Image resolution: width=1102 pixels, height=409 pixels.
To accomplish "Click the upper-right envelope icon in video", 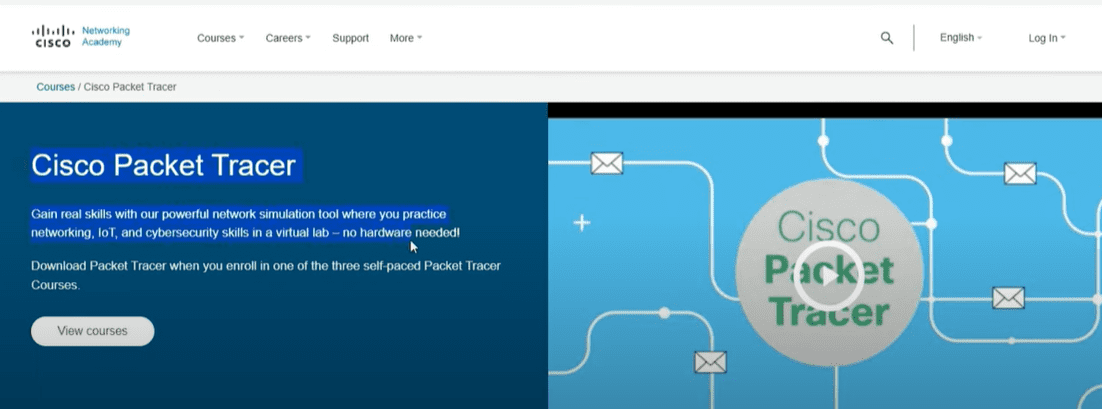I will coord(1019,174).
